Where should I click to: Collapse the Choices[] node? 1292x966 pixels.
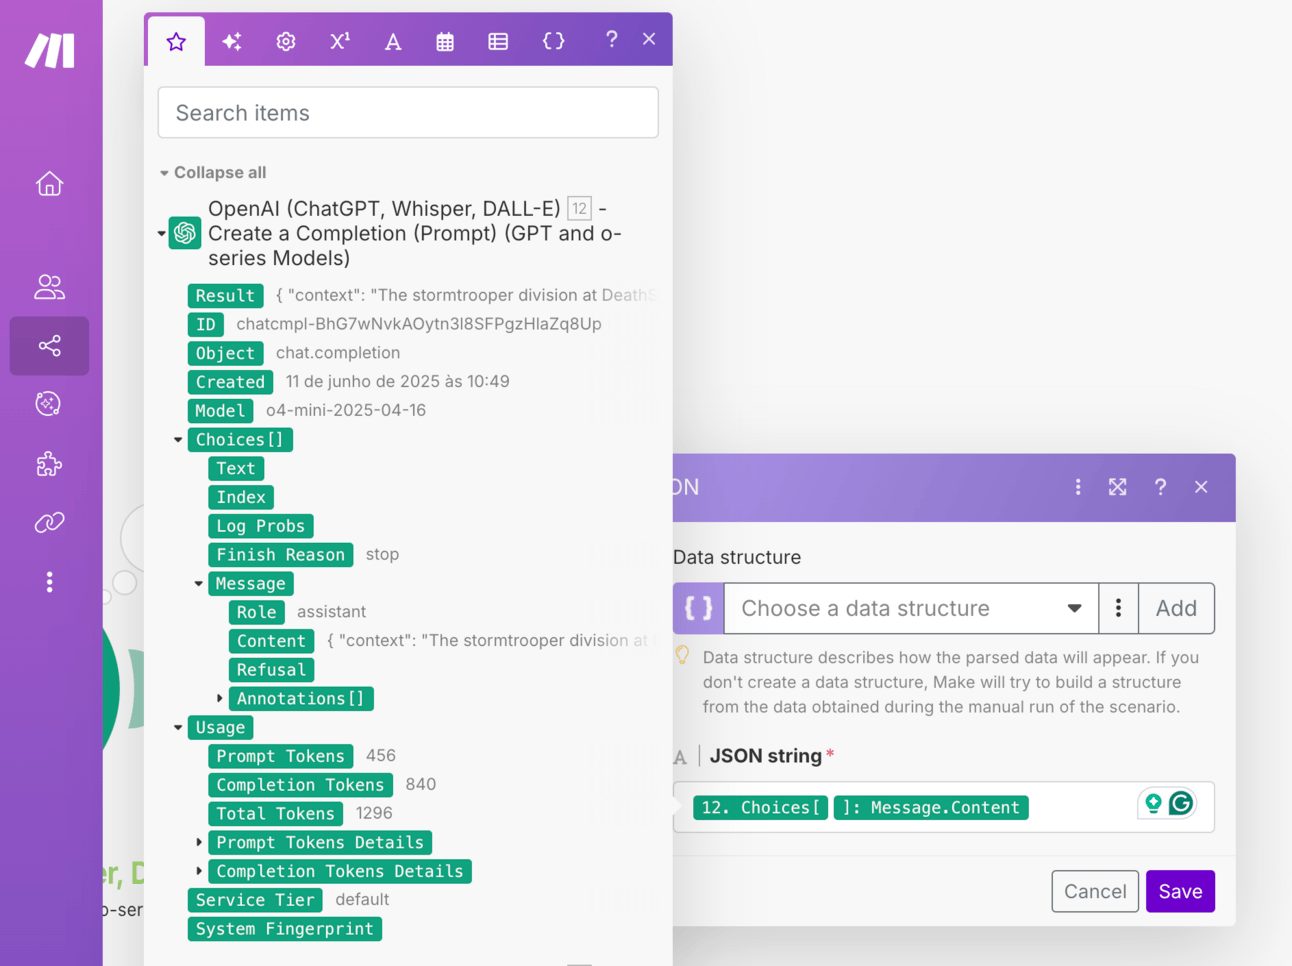click(178, 440)
